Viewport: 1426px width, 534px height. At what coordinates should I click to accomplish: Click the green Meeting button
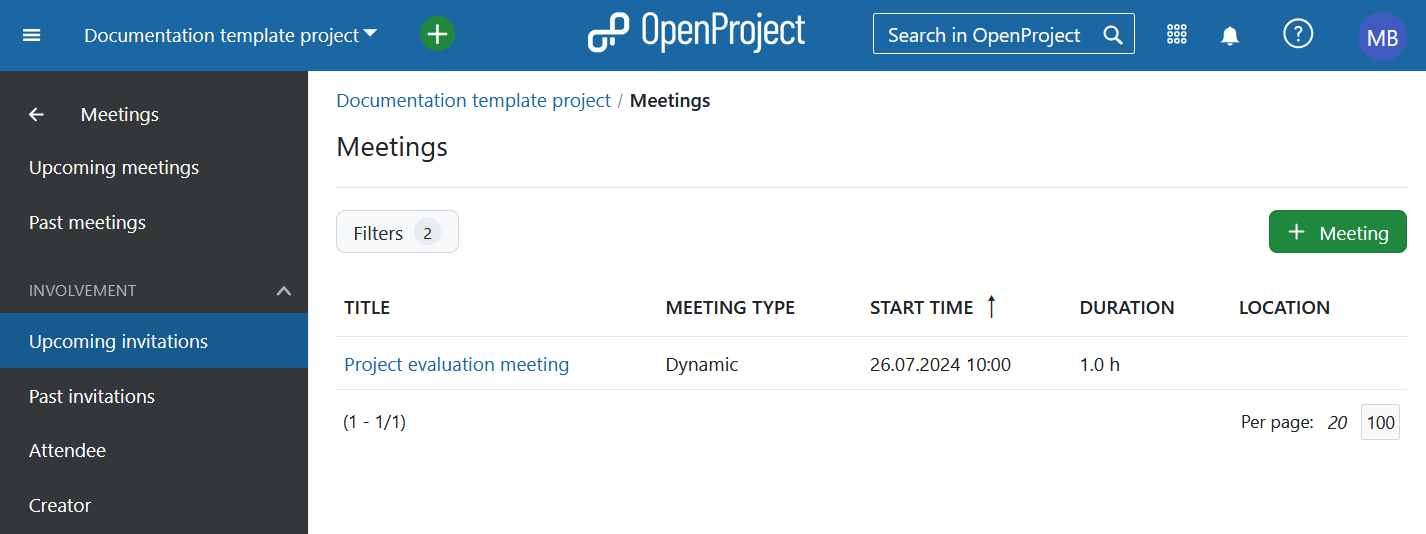1337,232
